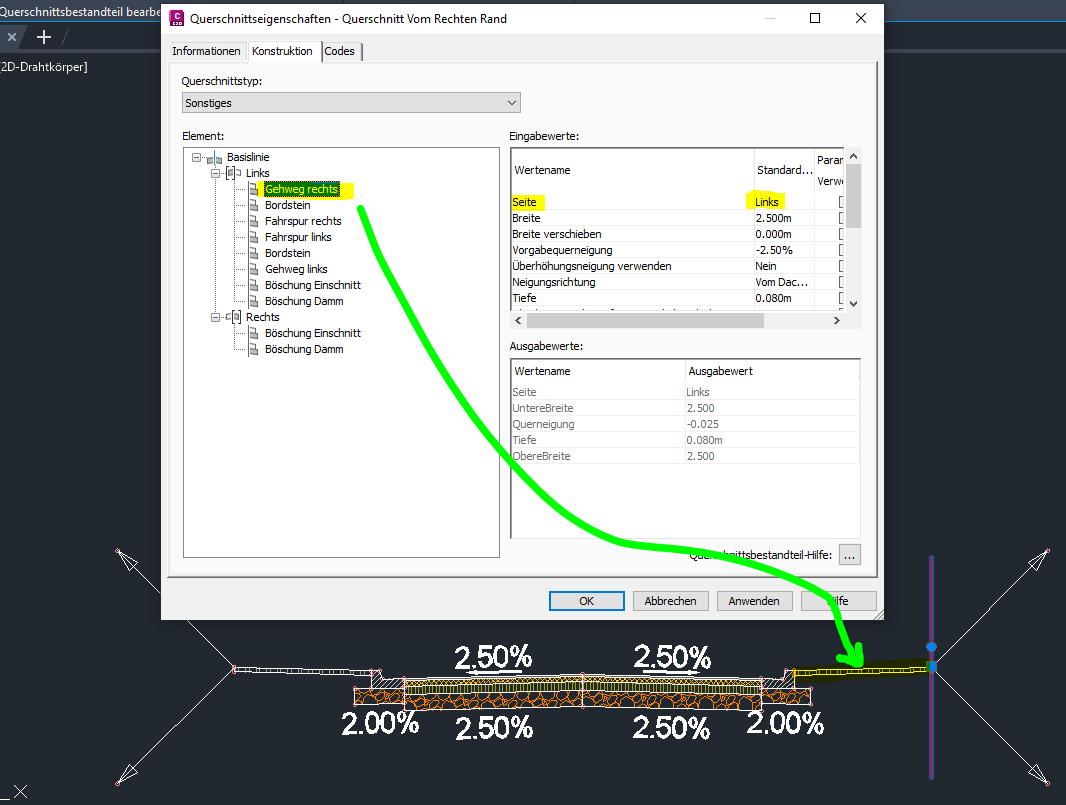Image resolution: width=1066 pixels, height=805 pixels.
Task: Select Böschung Einschnitt under Links group
Action: tap(313, 285)
